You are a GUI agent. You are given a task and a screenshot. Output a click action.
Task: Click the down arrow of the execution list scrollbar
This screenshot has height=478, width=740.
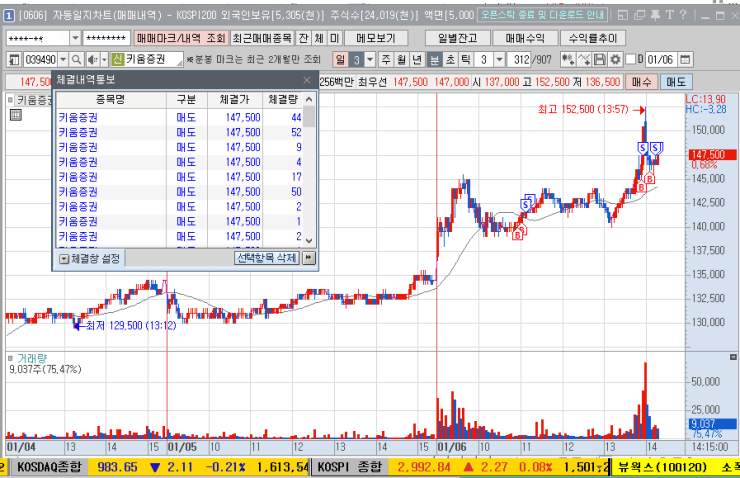[x=309, y=240]
